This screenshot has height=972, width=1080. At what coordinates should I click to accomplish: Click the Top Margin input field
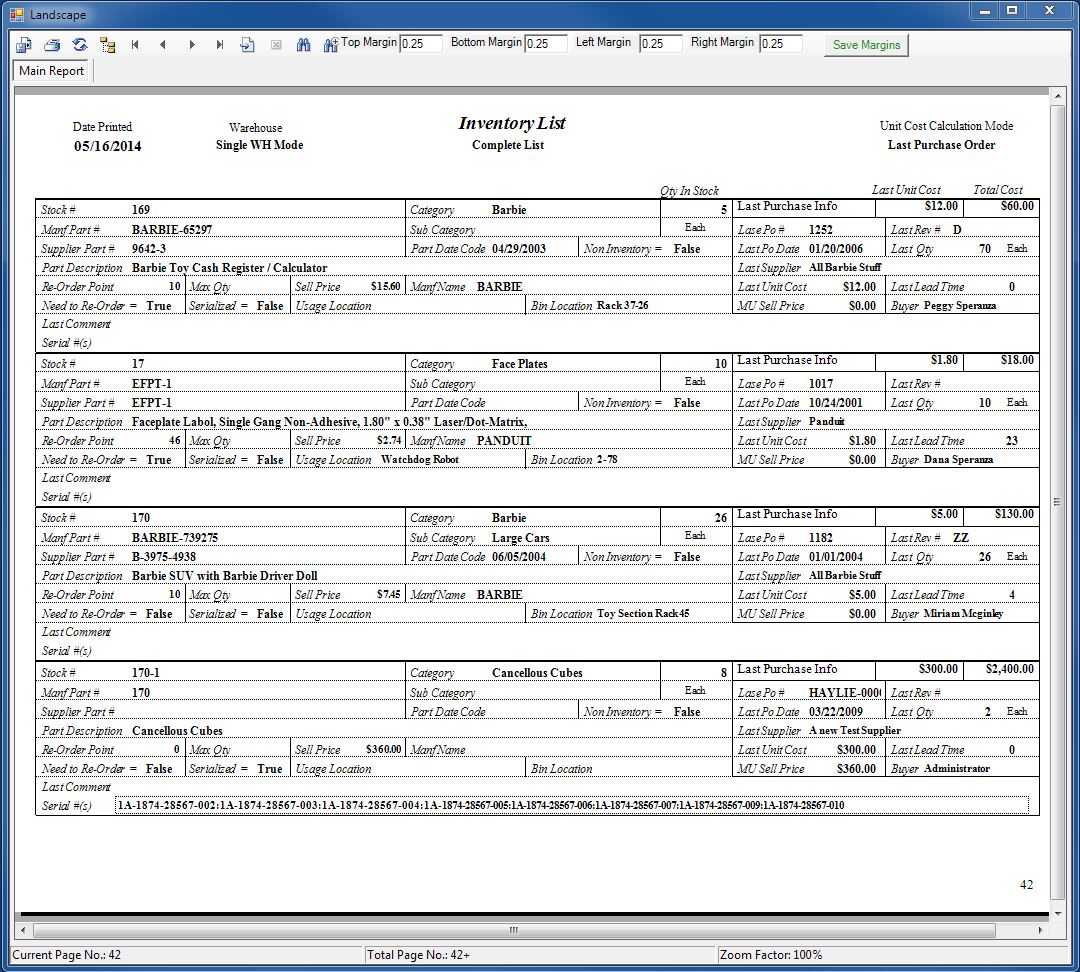pos(420,43)
